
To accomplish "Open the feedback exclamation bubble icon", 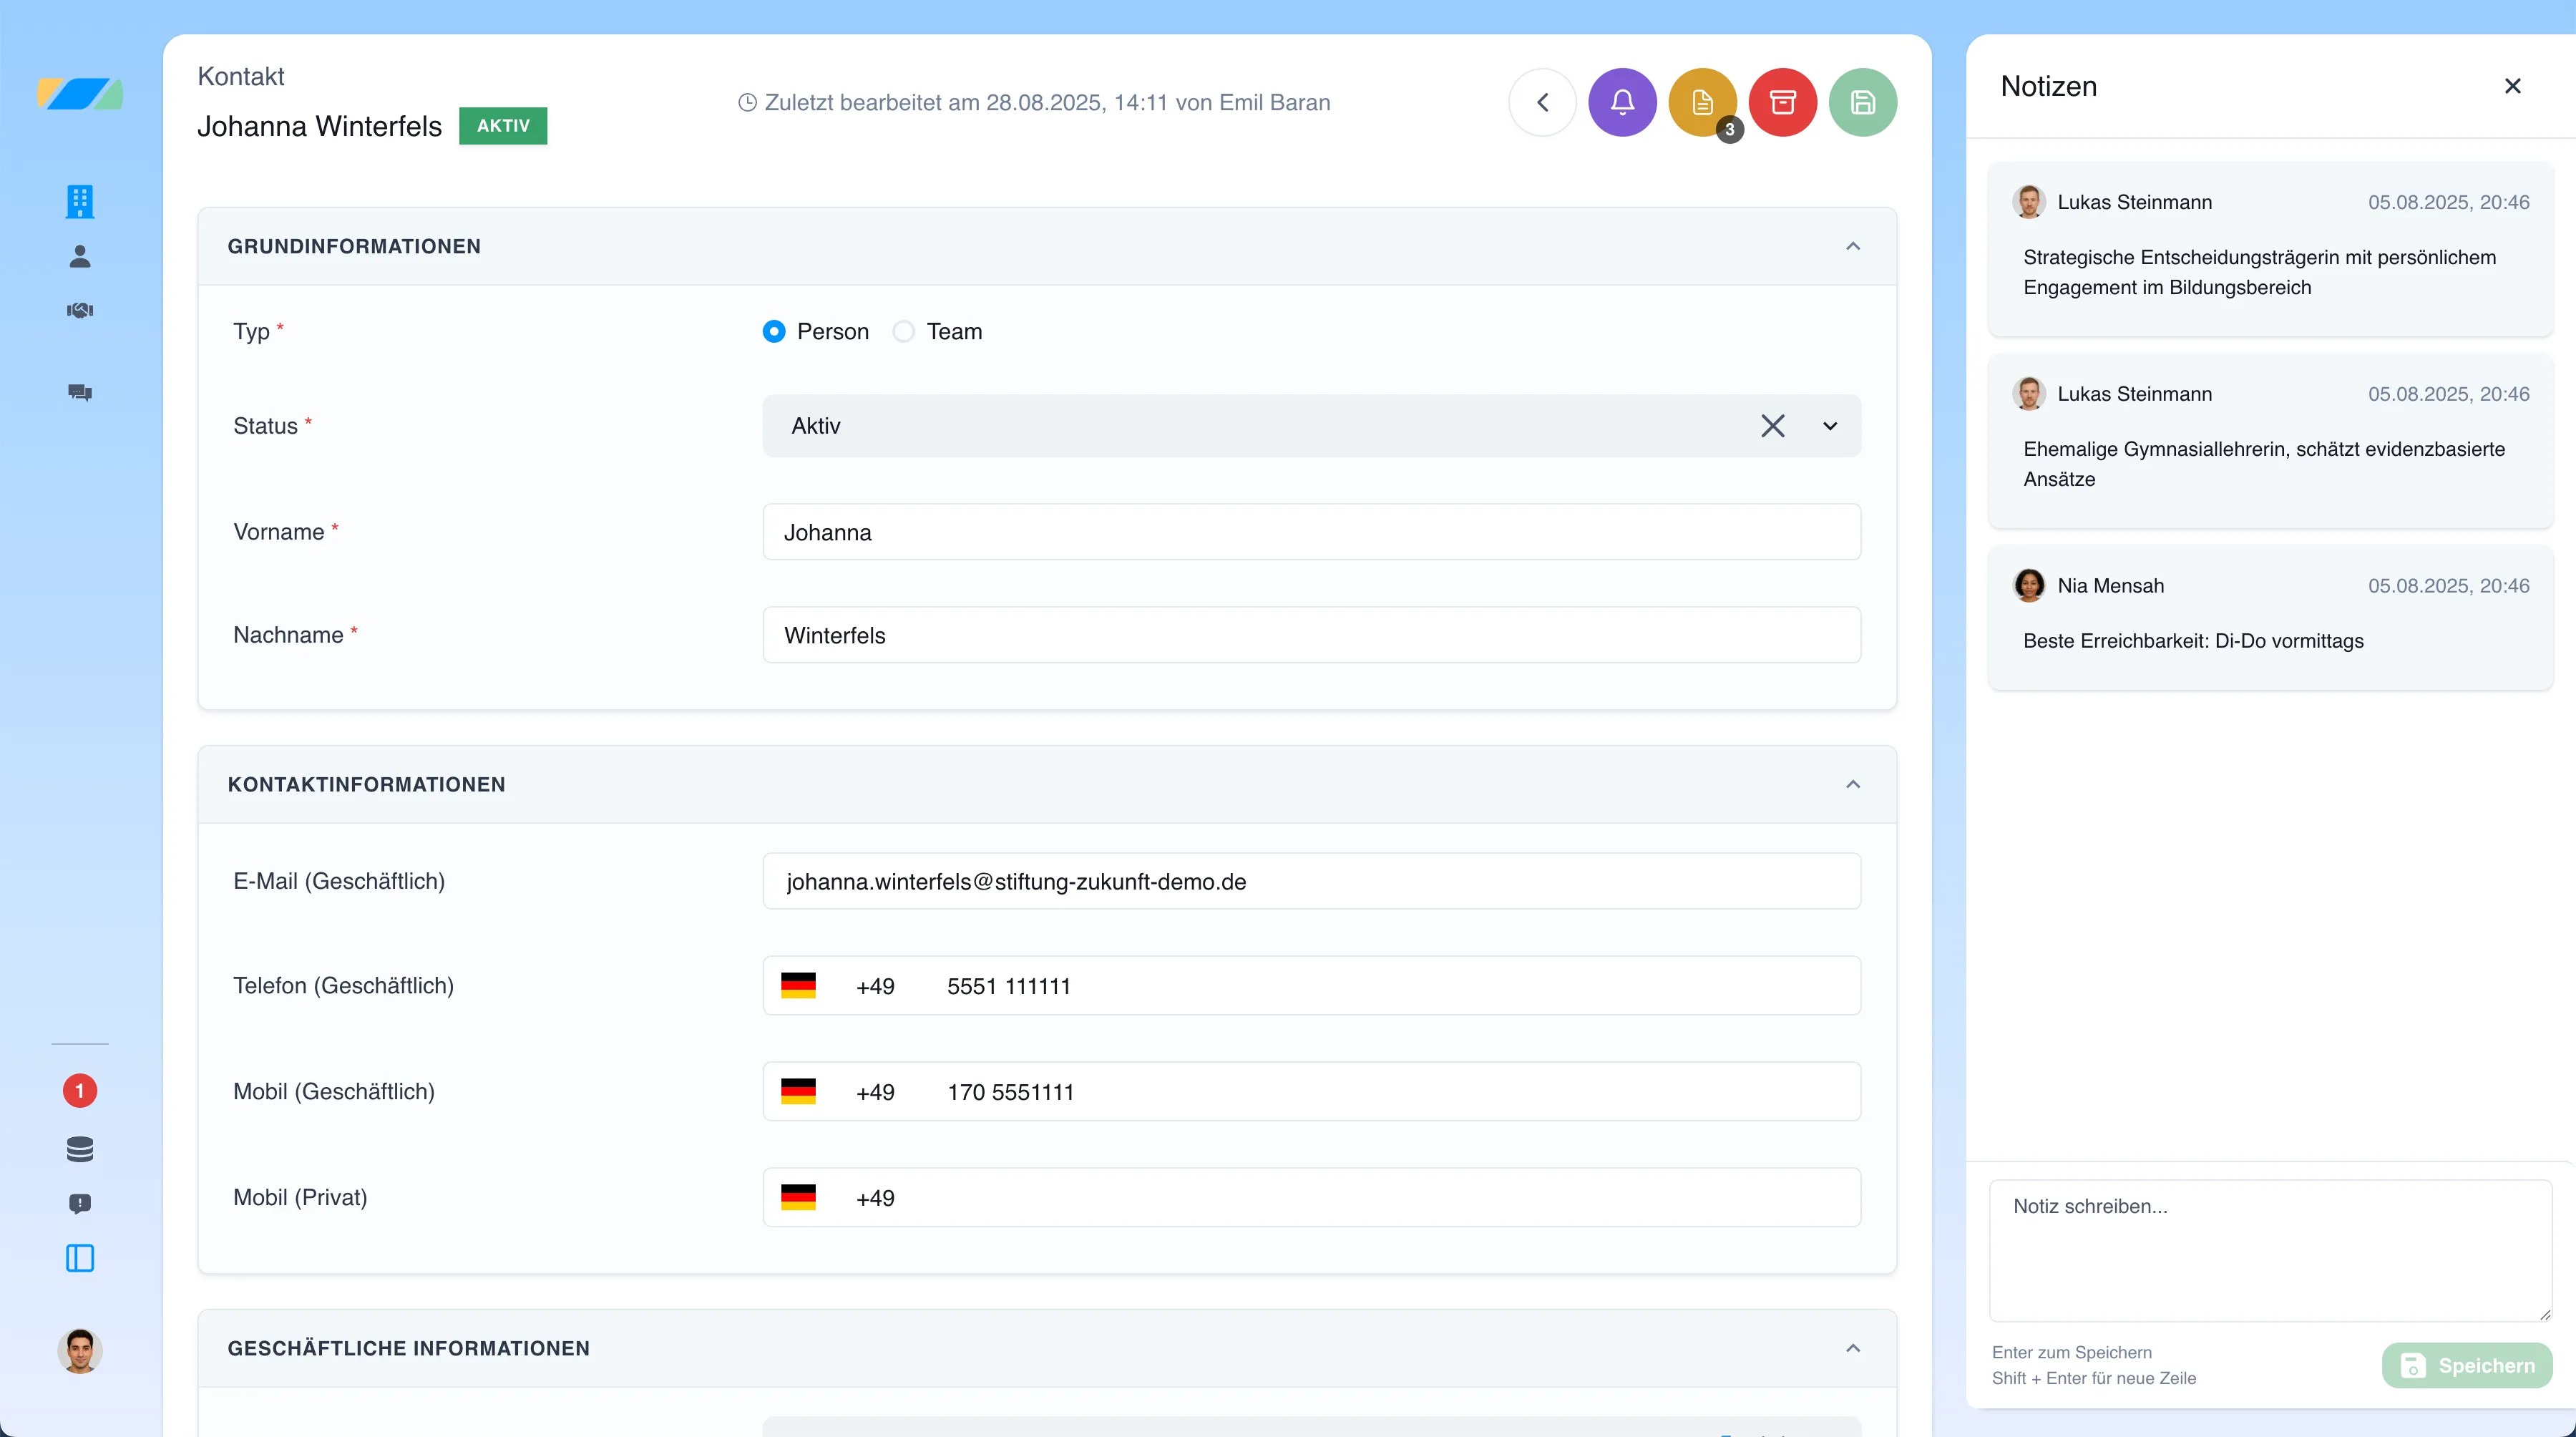I will tap(80, 1203).
